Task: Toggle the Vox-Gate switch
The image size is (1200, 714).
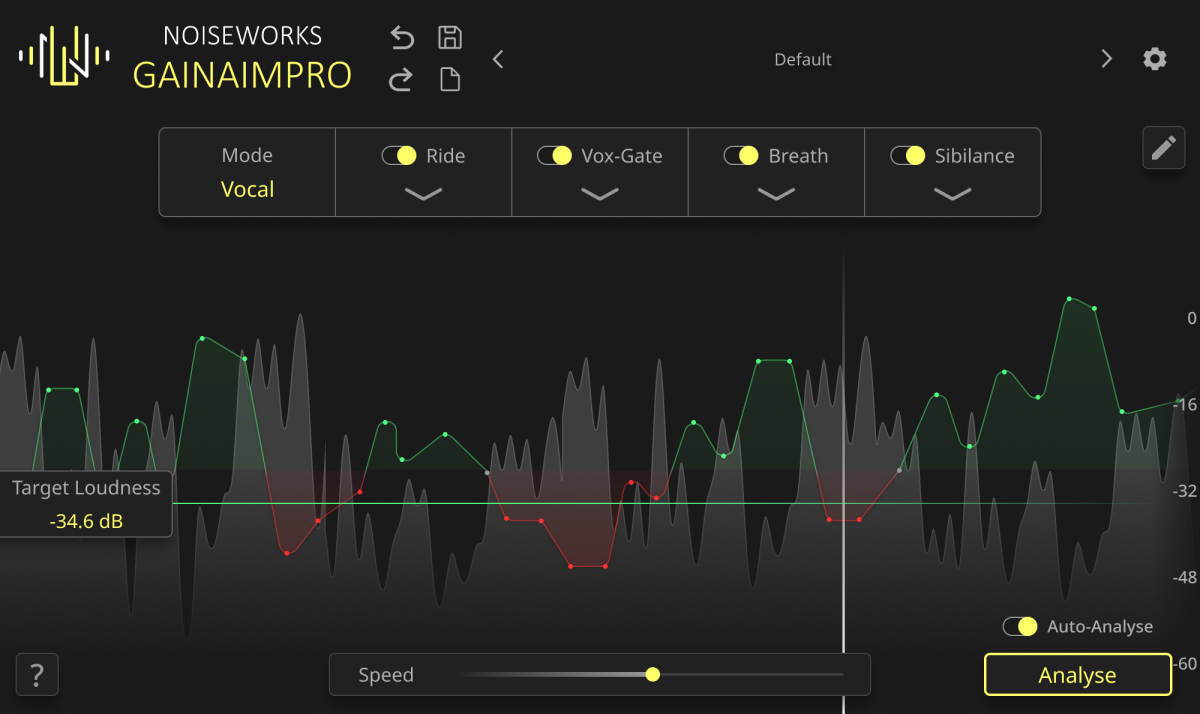Action: click(555, 156)
